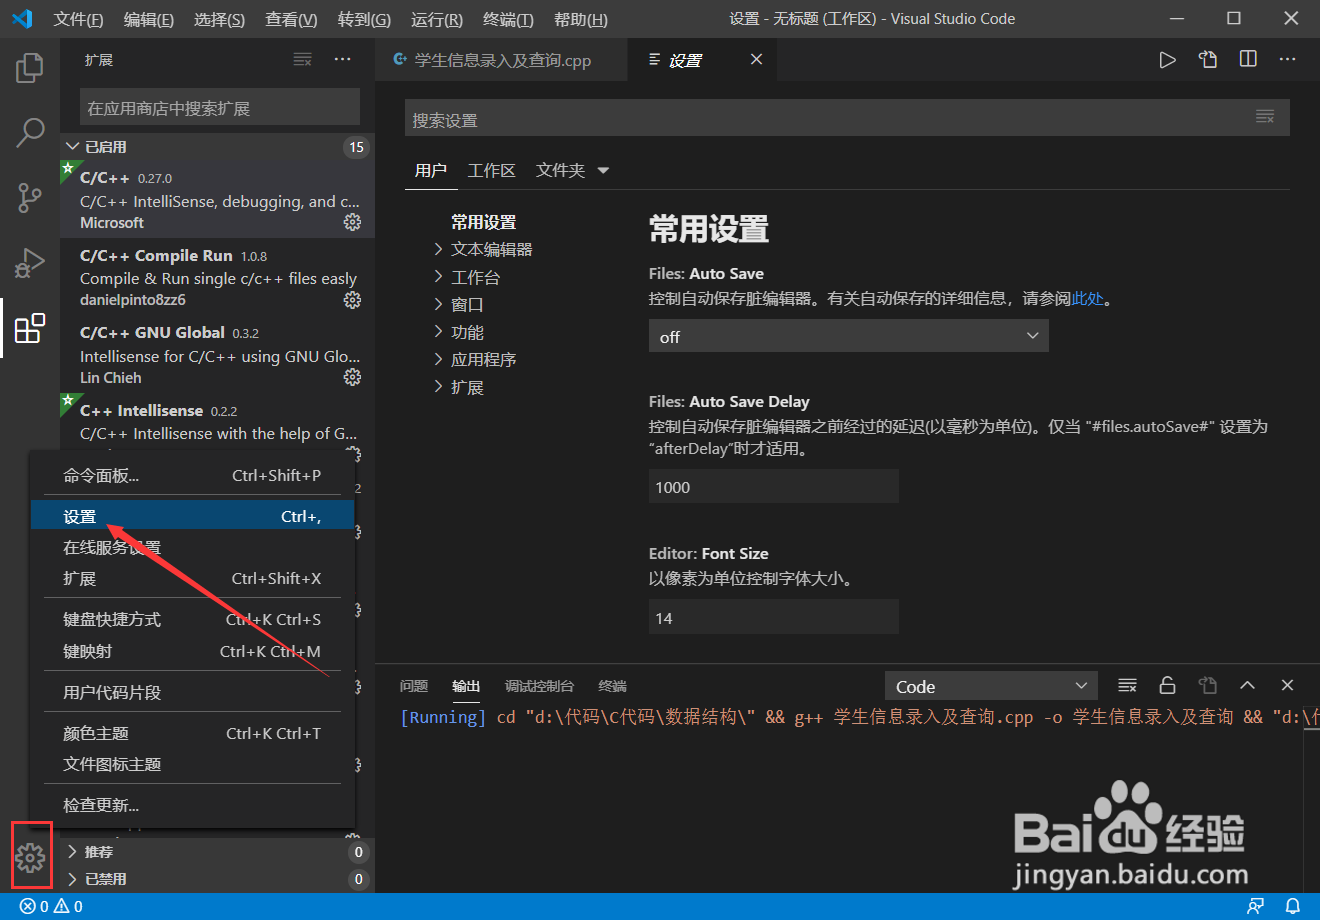
Task: Clear settings search input icon
Action: (1265, 118)
